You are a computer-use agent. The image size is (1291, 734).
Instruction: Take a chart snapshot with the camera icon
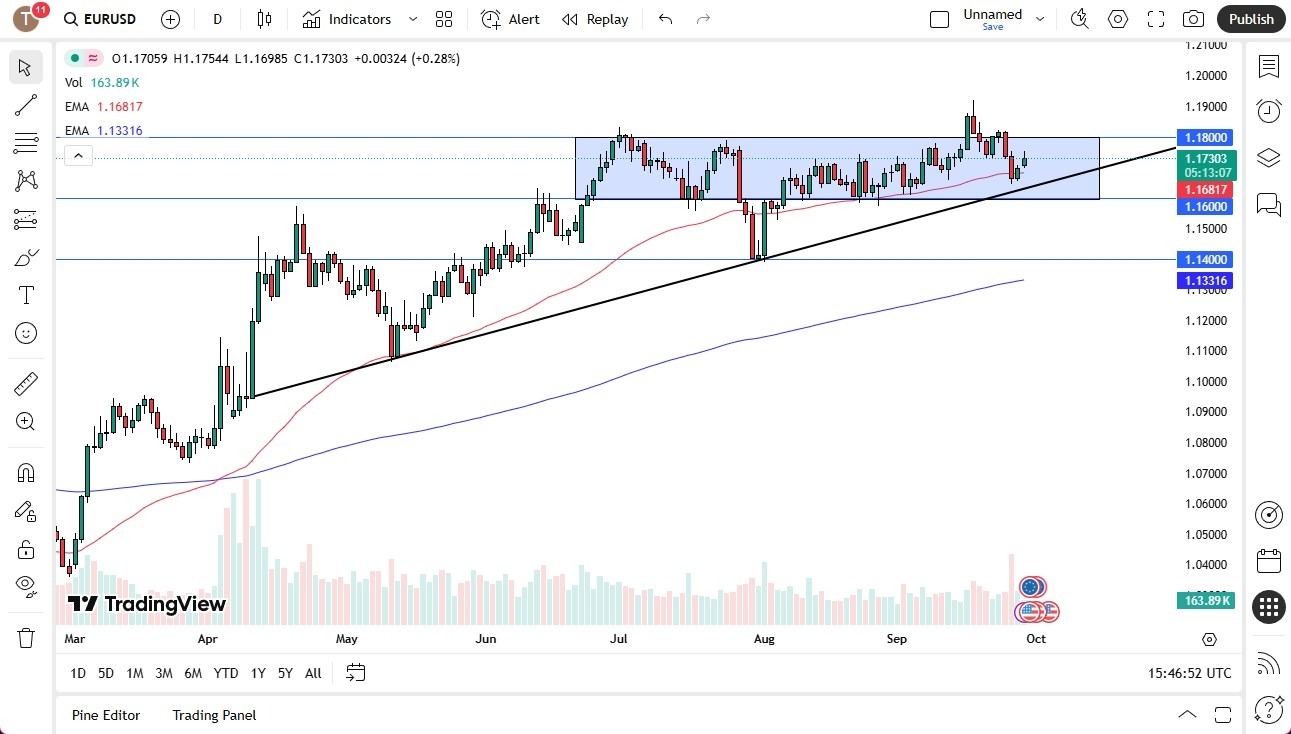tap(1193, 18)
